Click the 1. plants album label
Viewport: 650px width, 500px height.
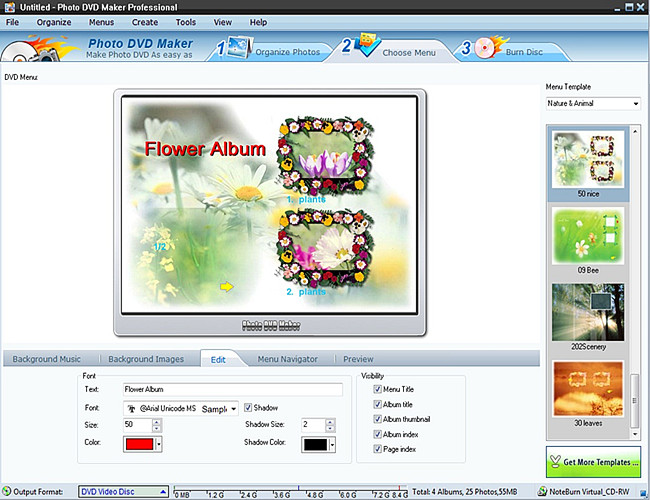coord(306,199)
